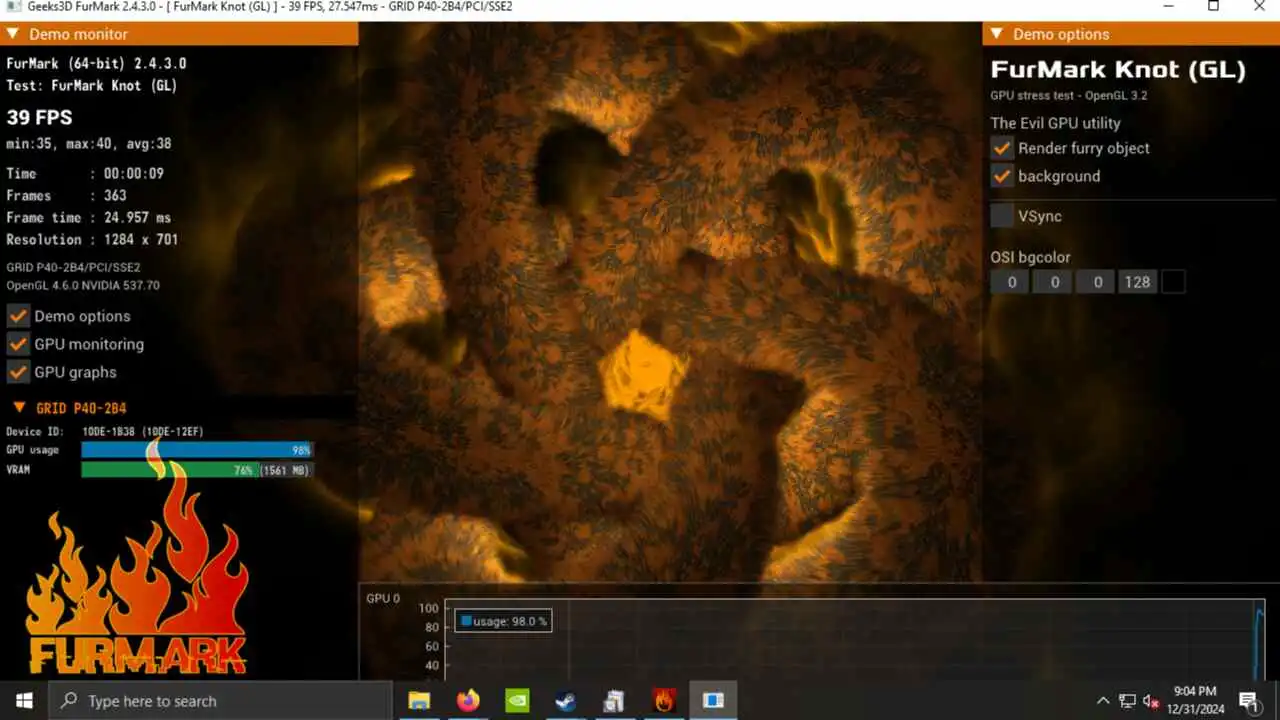Collapse the Demo monitor panel triangle
This screenshot has width=1280, height=720.
pyautogui.click(x=13, y=34)
